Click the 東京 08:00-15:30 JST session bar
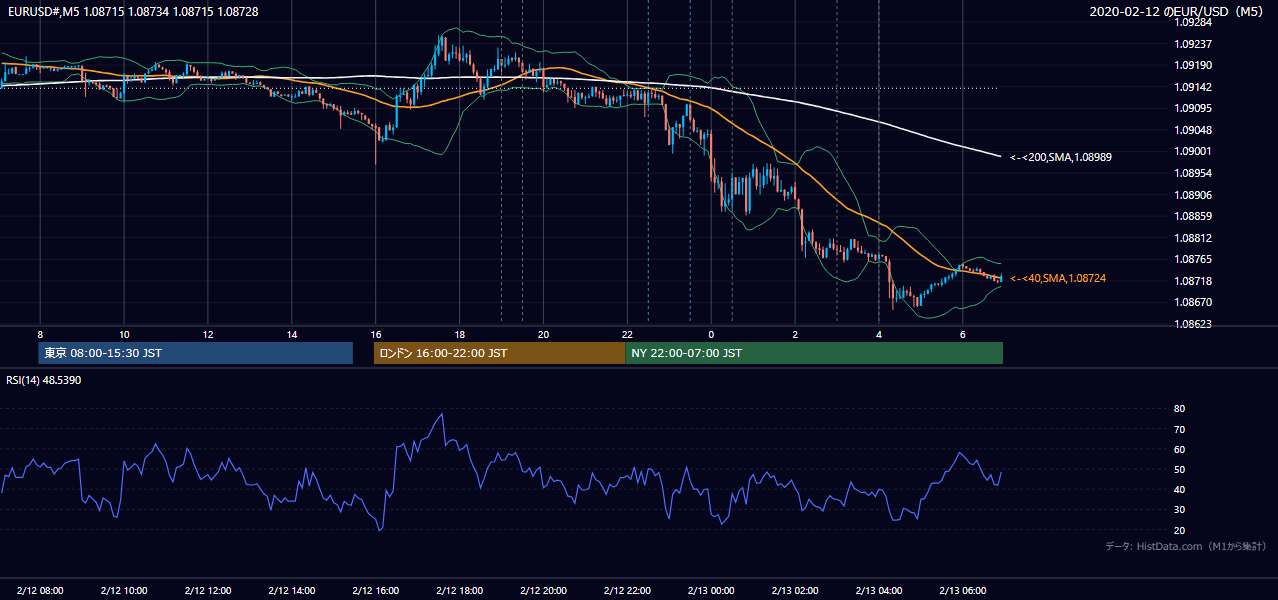Image resolution: width=1278 pixels, height=600 pixels. (x=196, y=353)
